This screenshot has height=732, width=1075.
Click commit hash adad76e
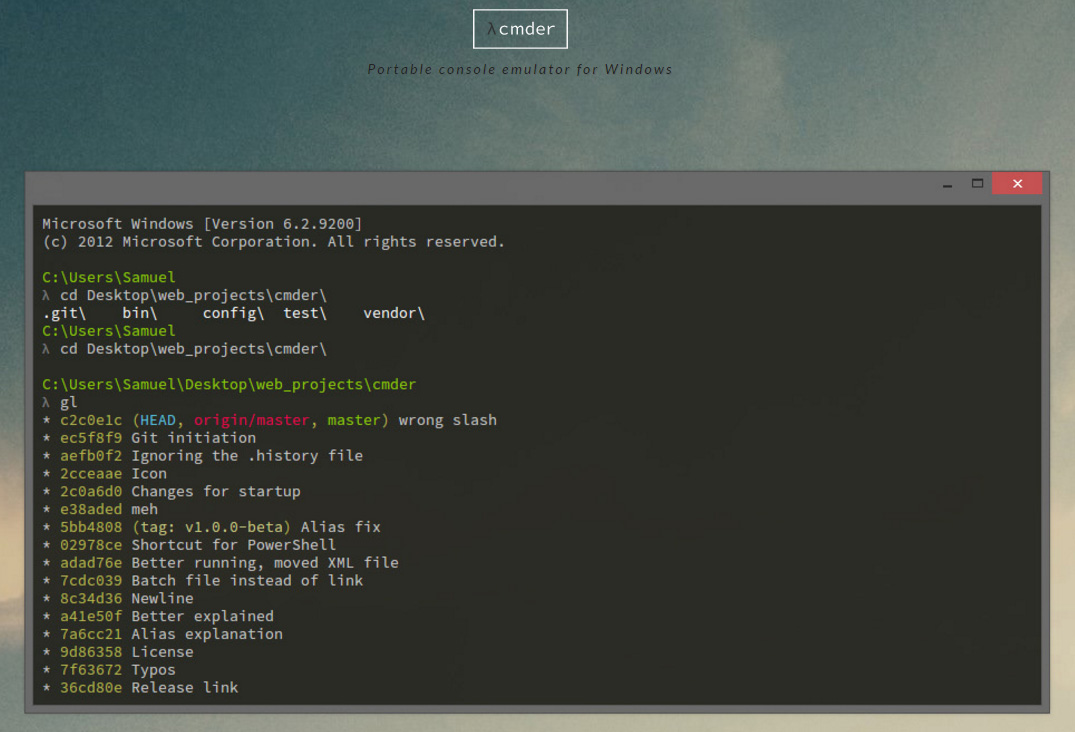(91, 563)
